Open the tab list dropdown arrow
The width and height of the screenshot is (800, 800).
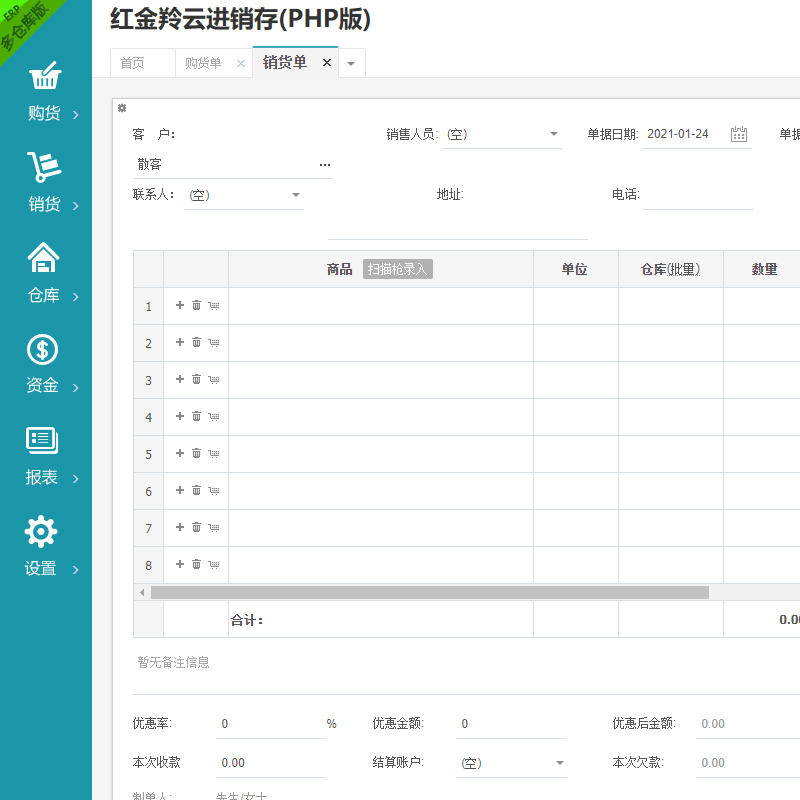click(351, 63)
